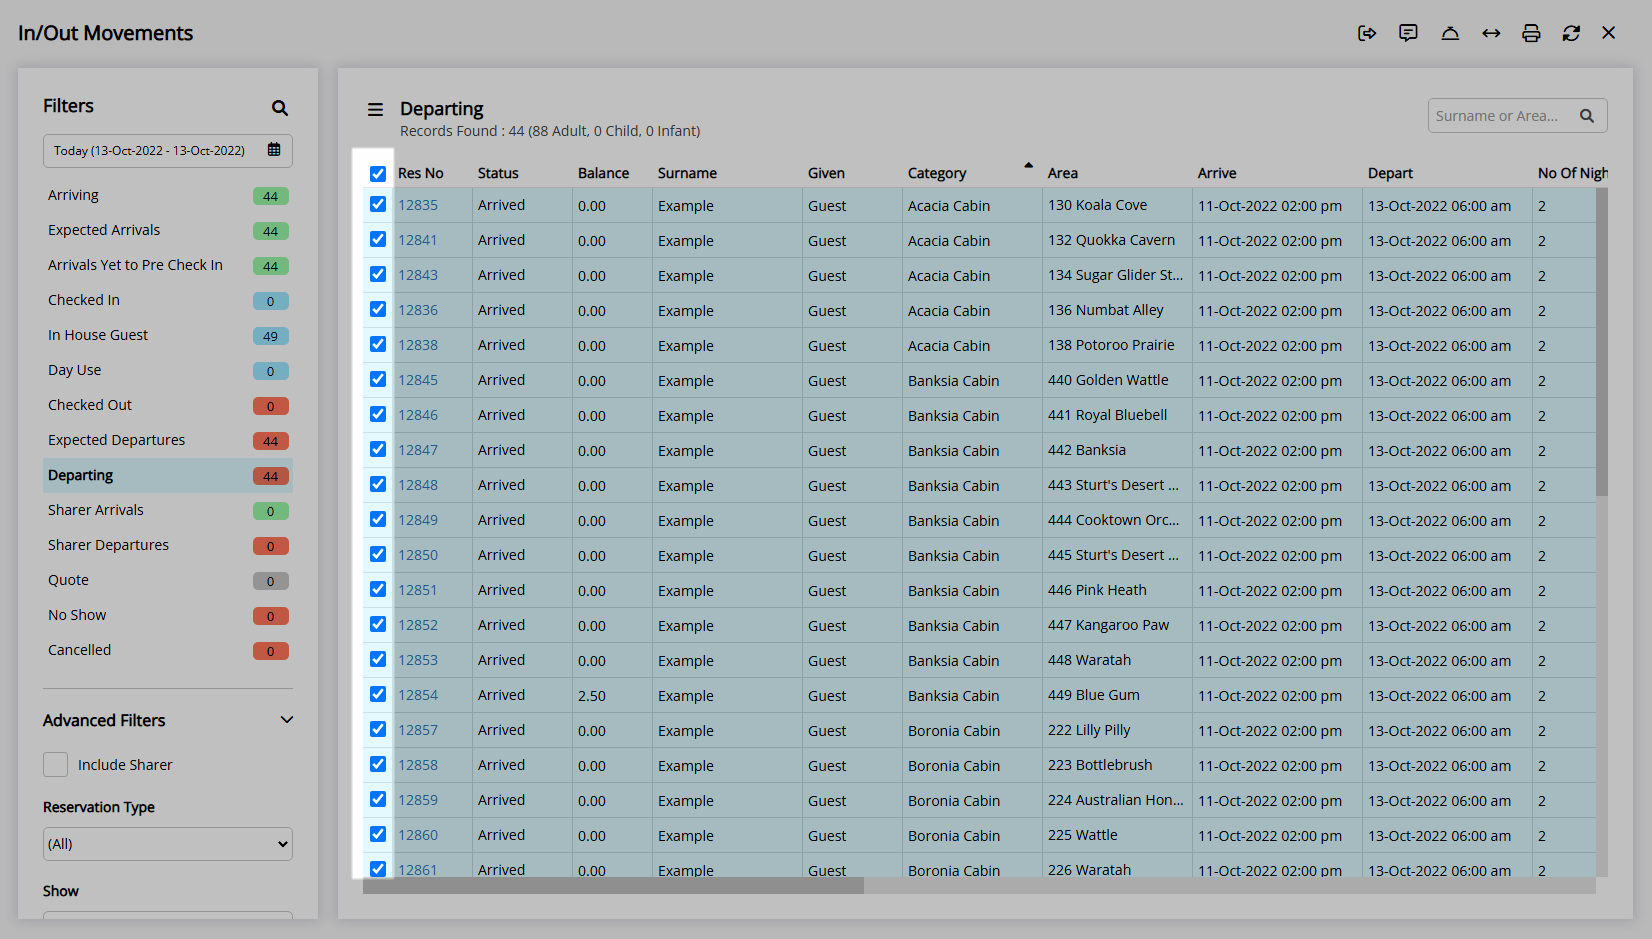Select the Checked Out filter
Viewport: 1652px width, 939px height.
tap(168, 405)
